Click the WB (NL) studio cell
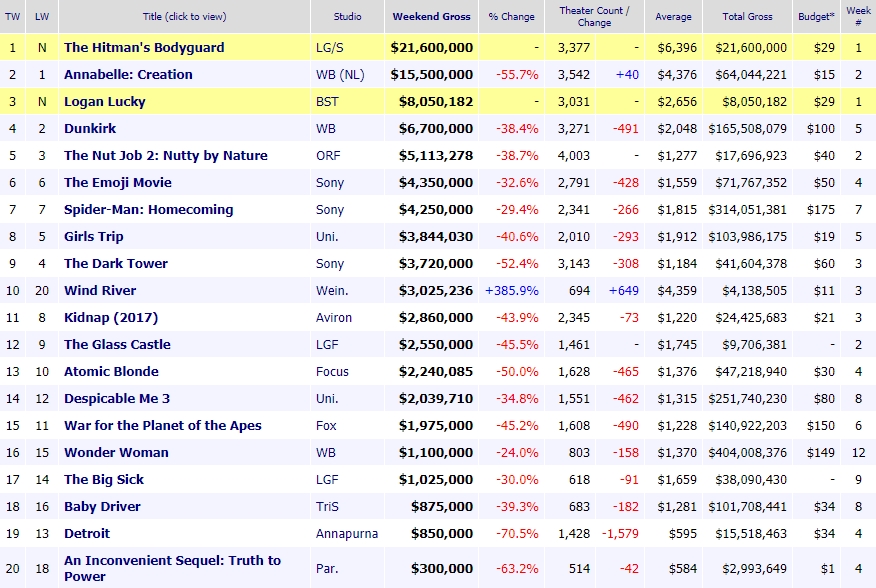Viewport: 876px width, 588px height. tap(340, 75)
